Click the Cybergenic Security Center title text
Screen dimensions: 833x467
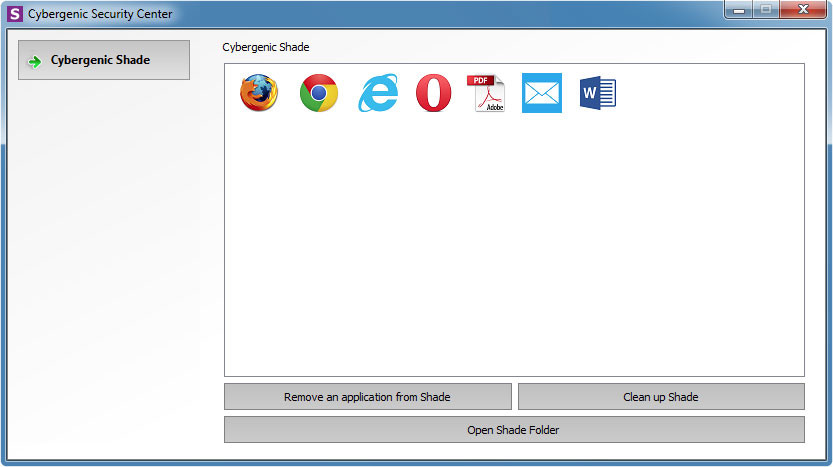[100, 14]
